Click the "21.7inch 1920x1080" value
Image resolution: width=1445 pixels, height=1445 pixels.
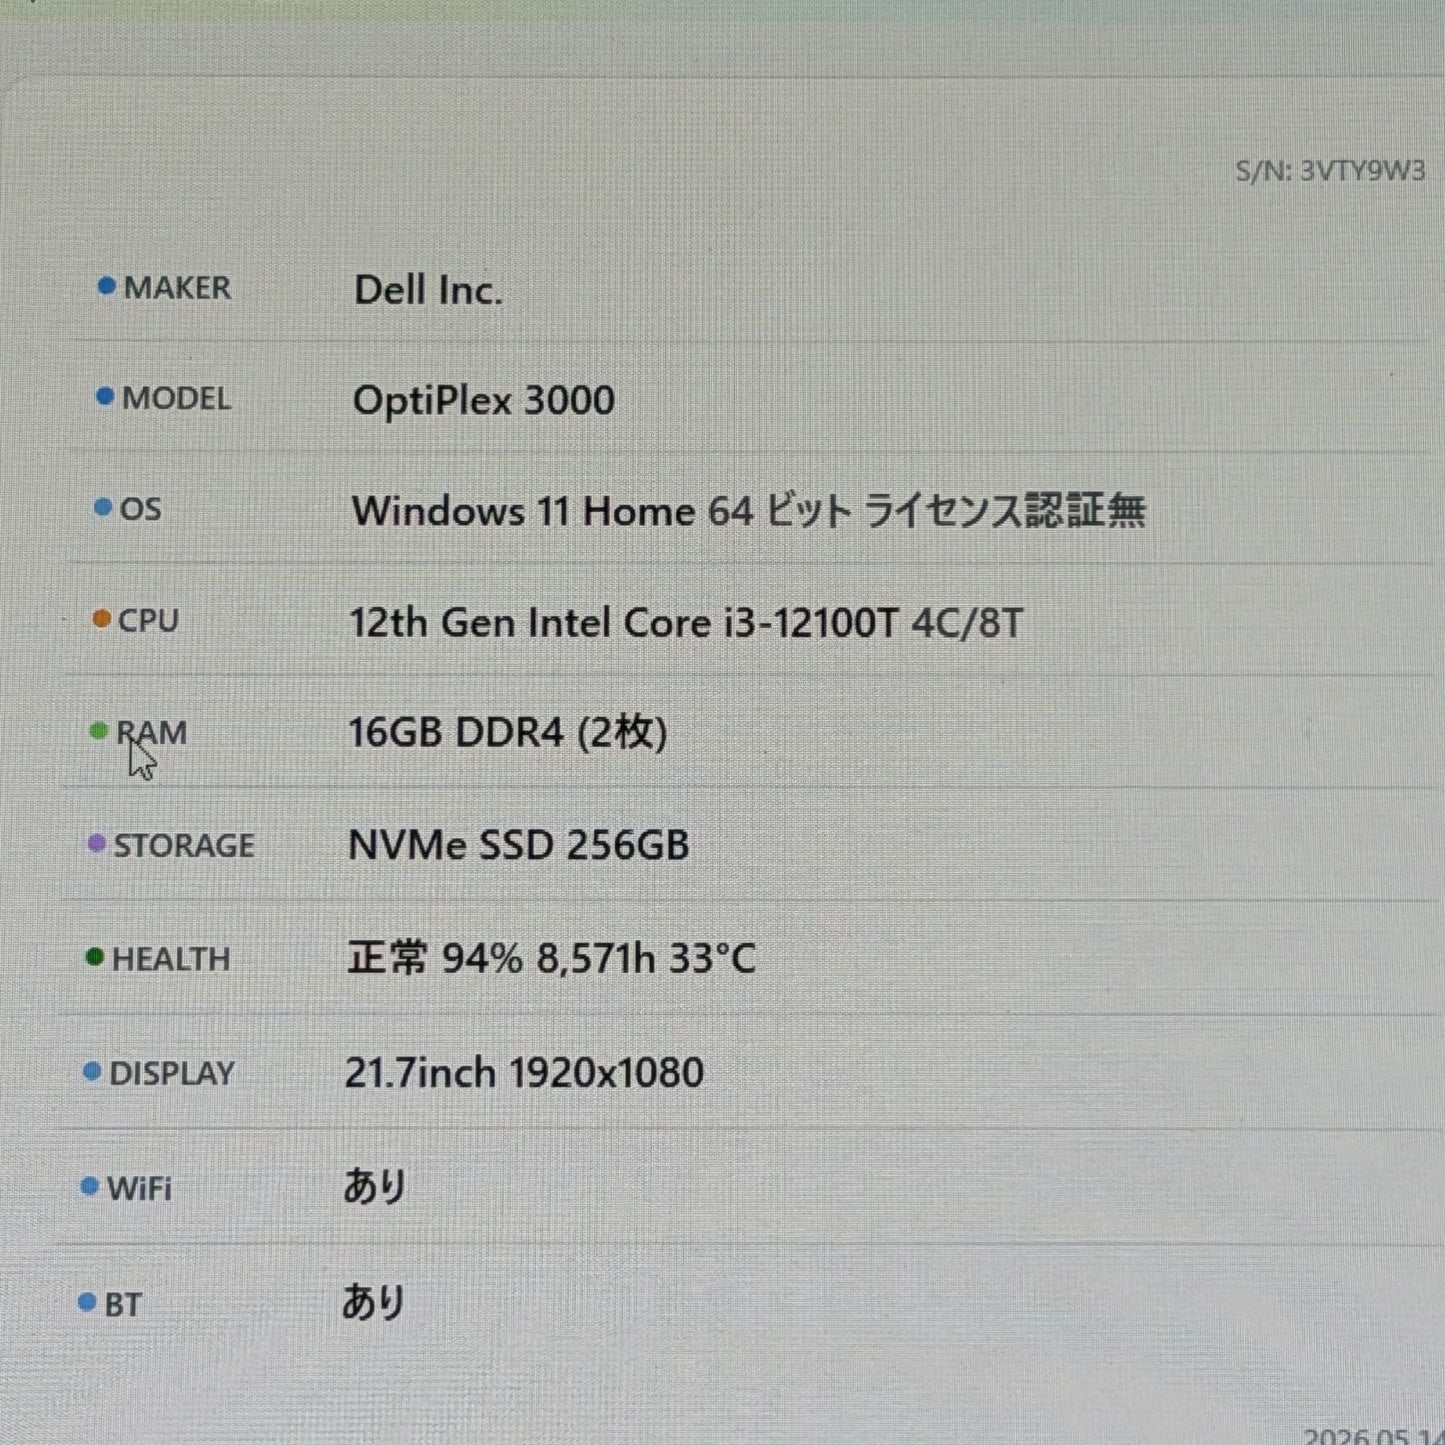[x=524, y=1073]
